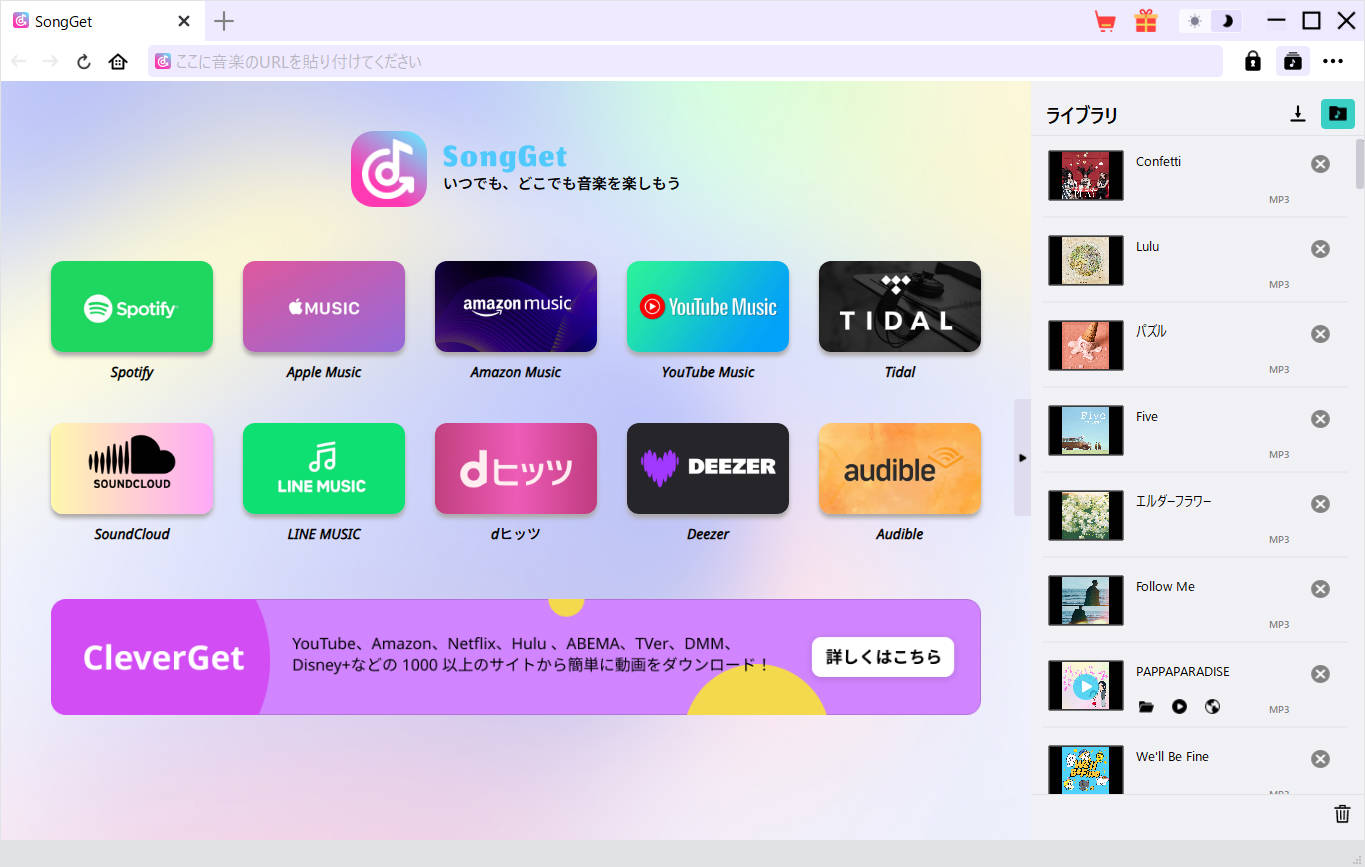Reload the page with refresh icon
This screenshot has height=867, width=1365.
tap(84, 62)
